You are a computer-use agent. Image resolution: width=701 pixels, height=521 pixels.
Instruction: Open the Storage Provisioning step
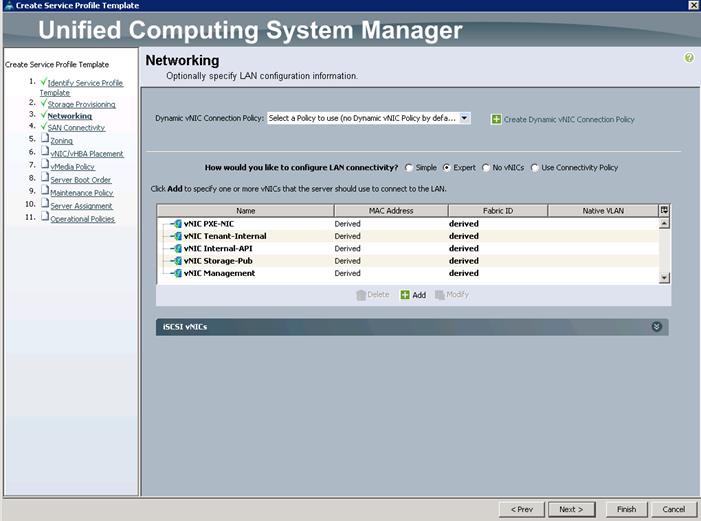tap(81, 104)
